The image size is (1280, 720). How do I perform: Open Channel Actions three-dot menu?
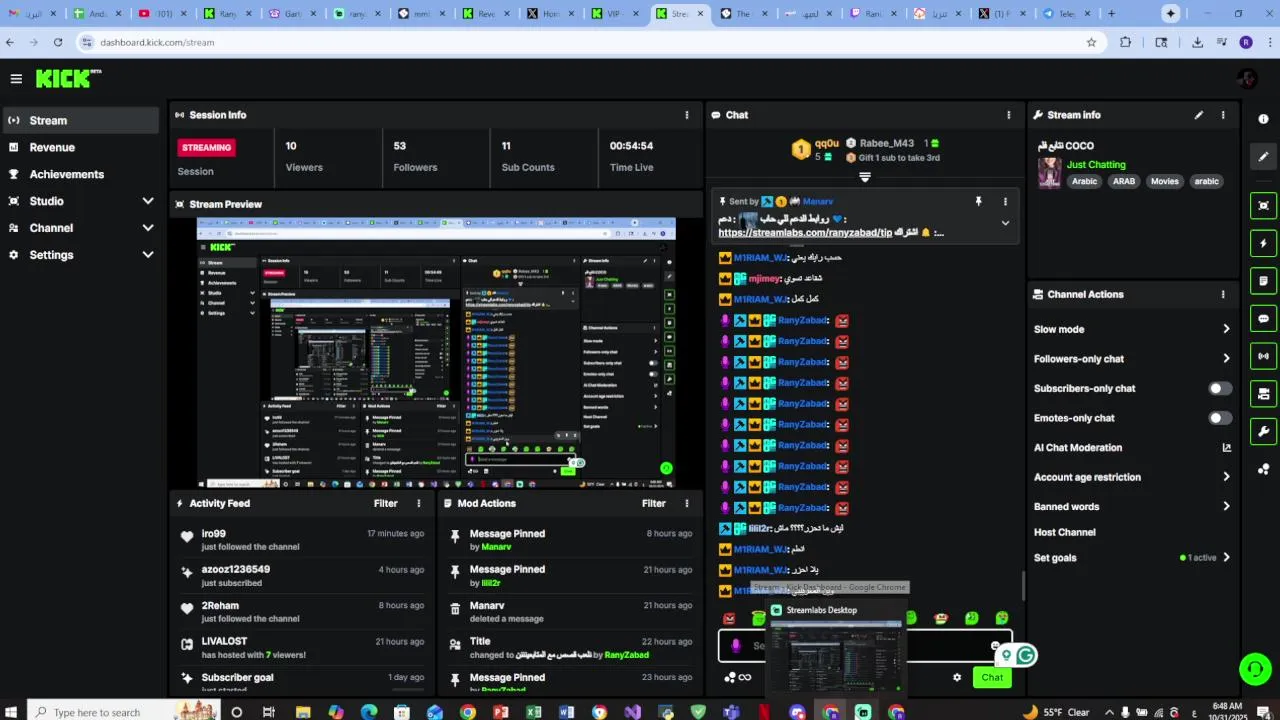tap(1222, 294)
